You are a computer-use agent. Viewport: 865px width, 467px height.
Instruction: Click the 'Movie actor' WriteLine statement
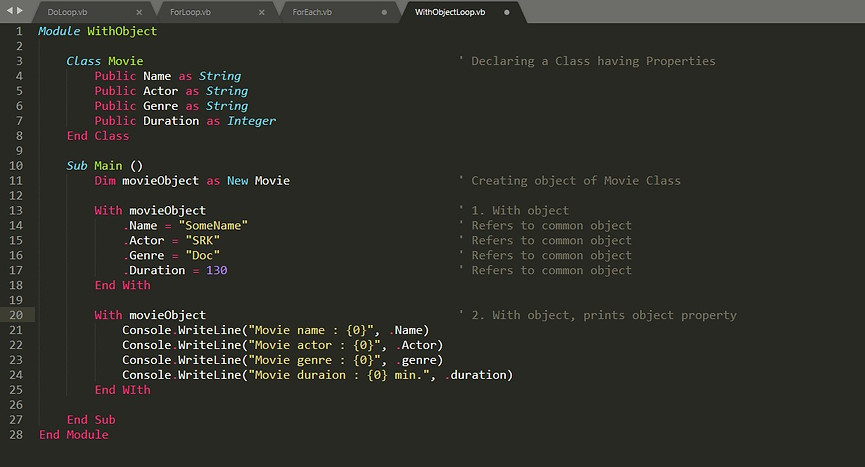(x=282, y=345)
